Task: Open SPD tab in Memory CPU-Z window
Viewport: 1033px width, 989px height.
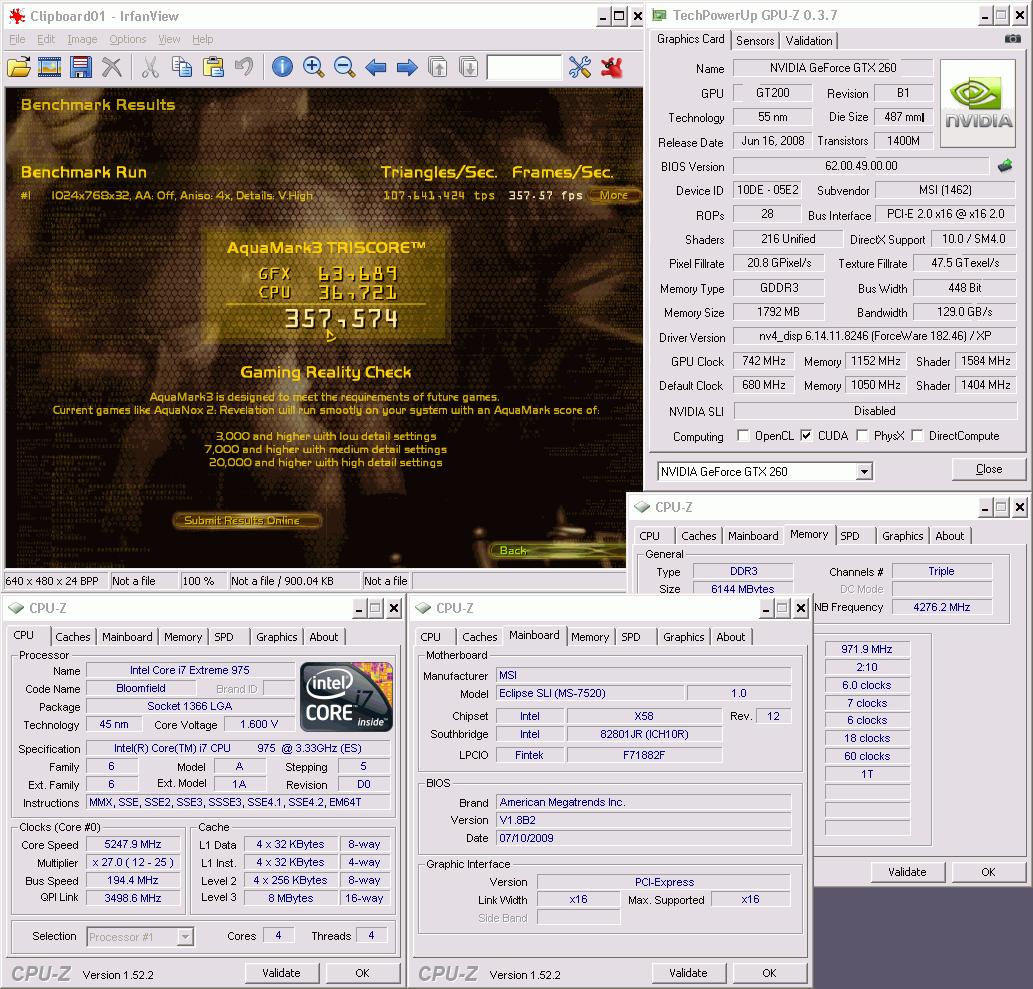Action: [850, 536]
